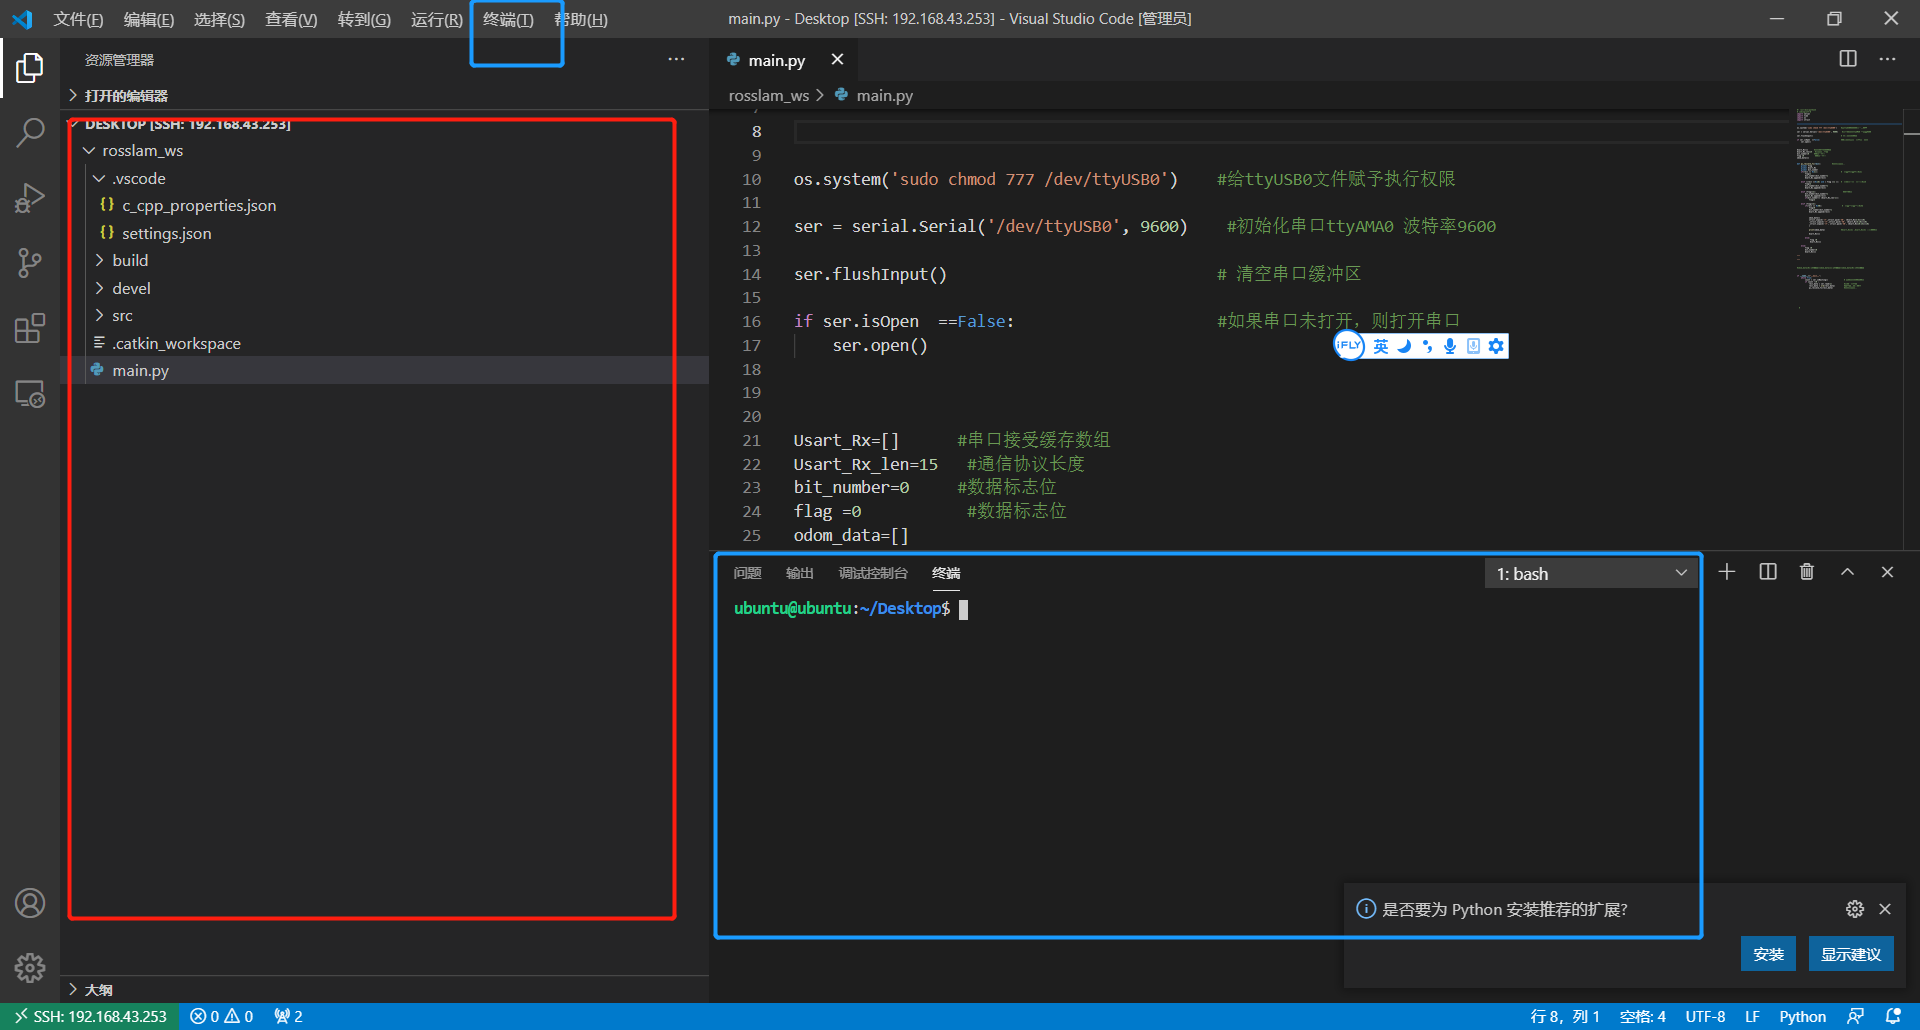Open feedback icon in status bar
The width and height of the screenshot is (1920, 1030).
(1856, 1016)
